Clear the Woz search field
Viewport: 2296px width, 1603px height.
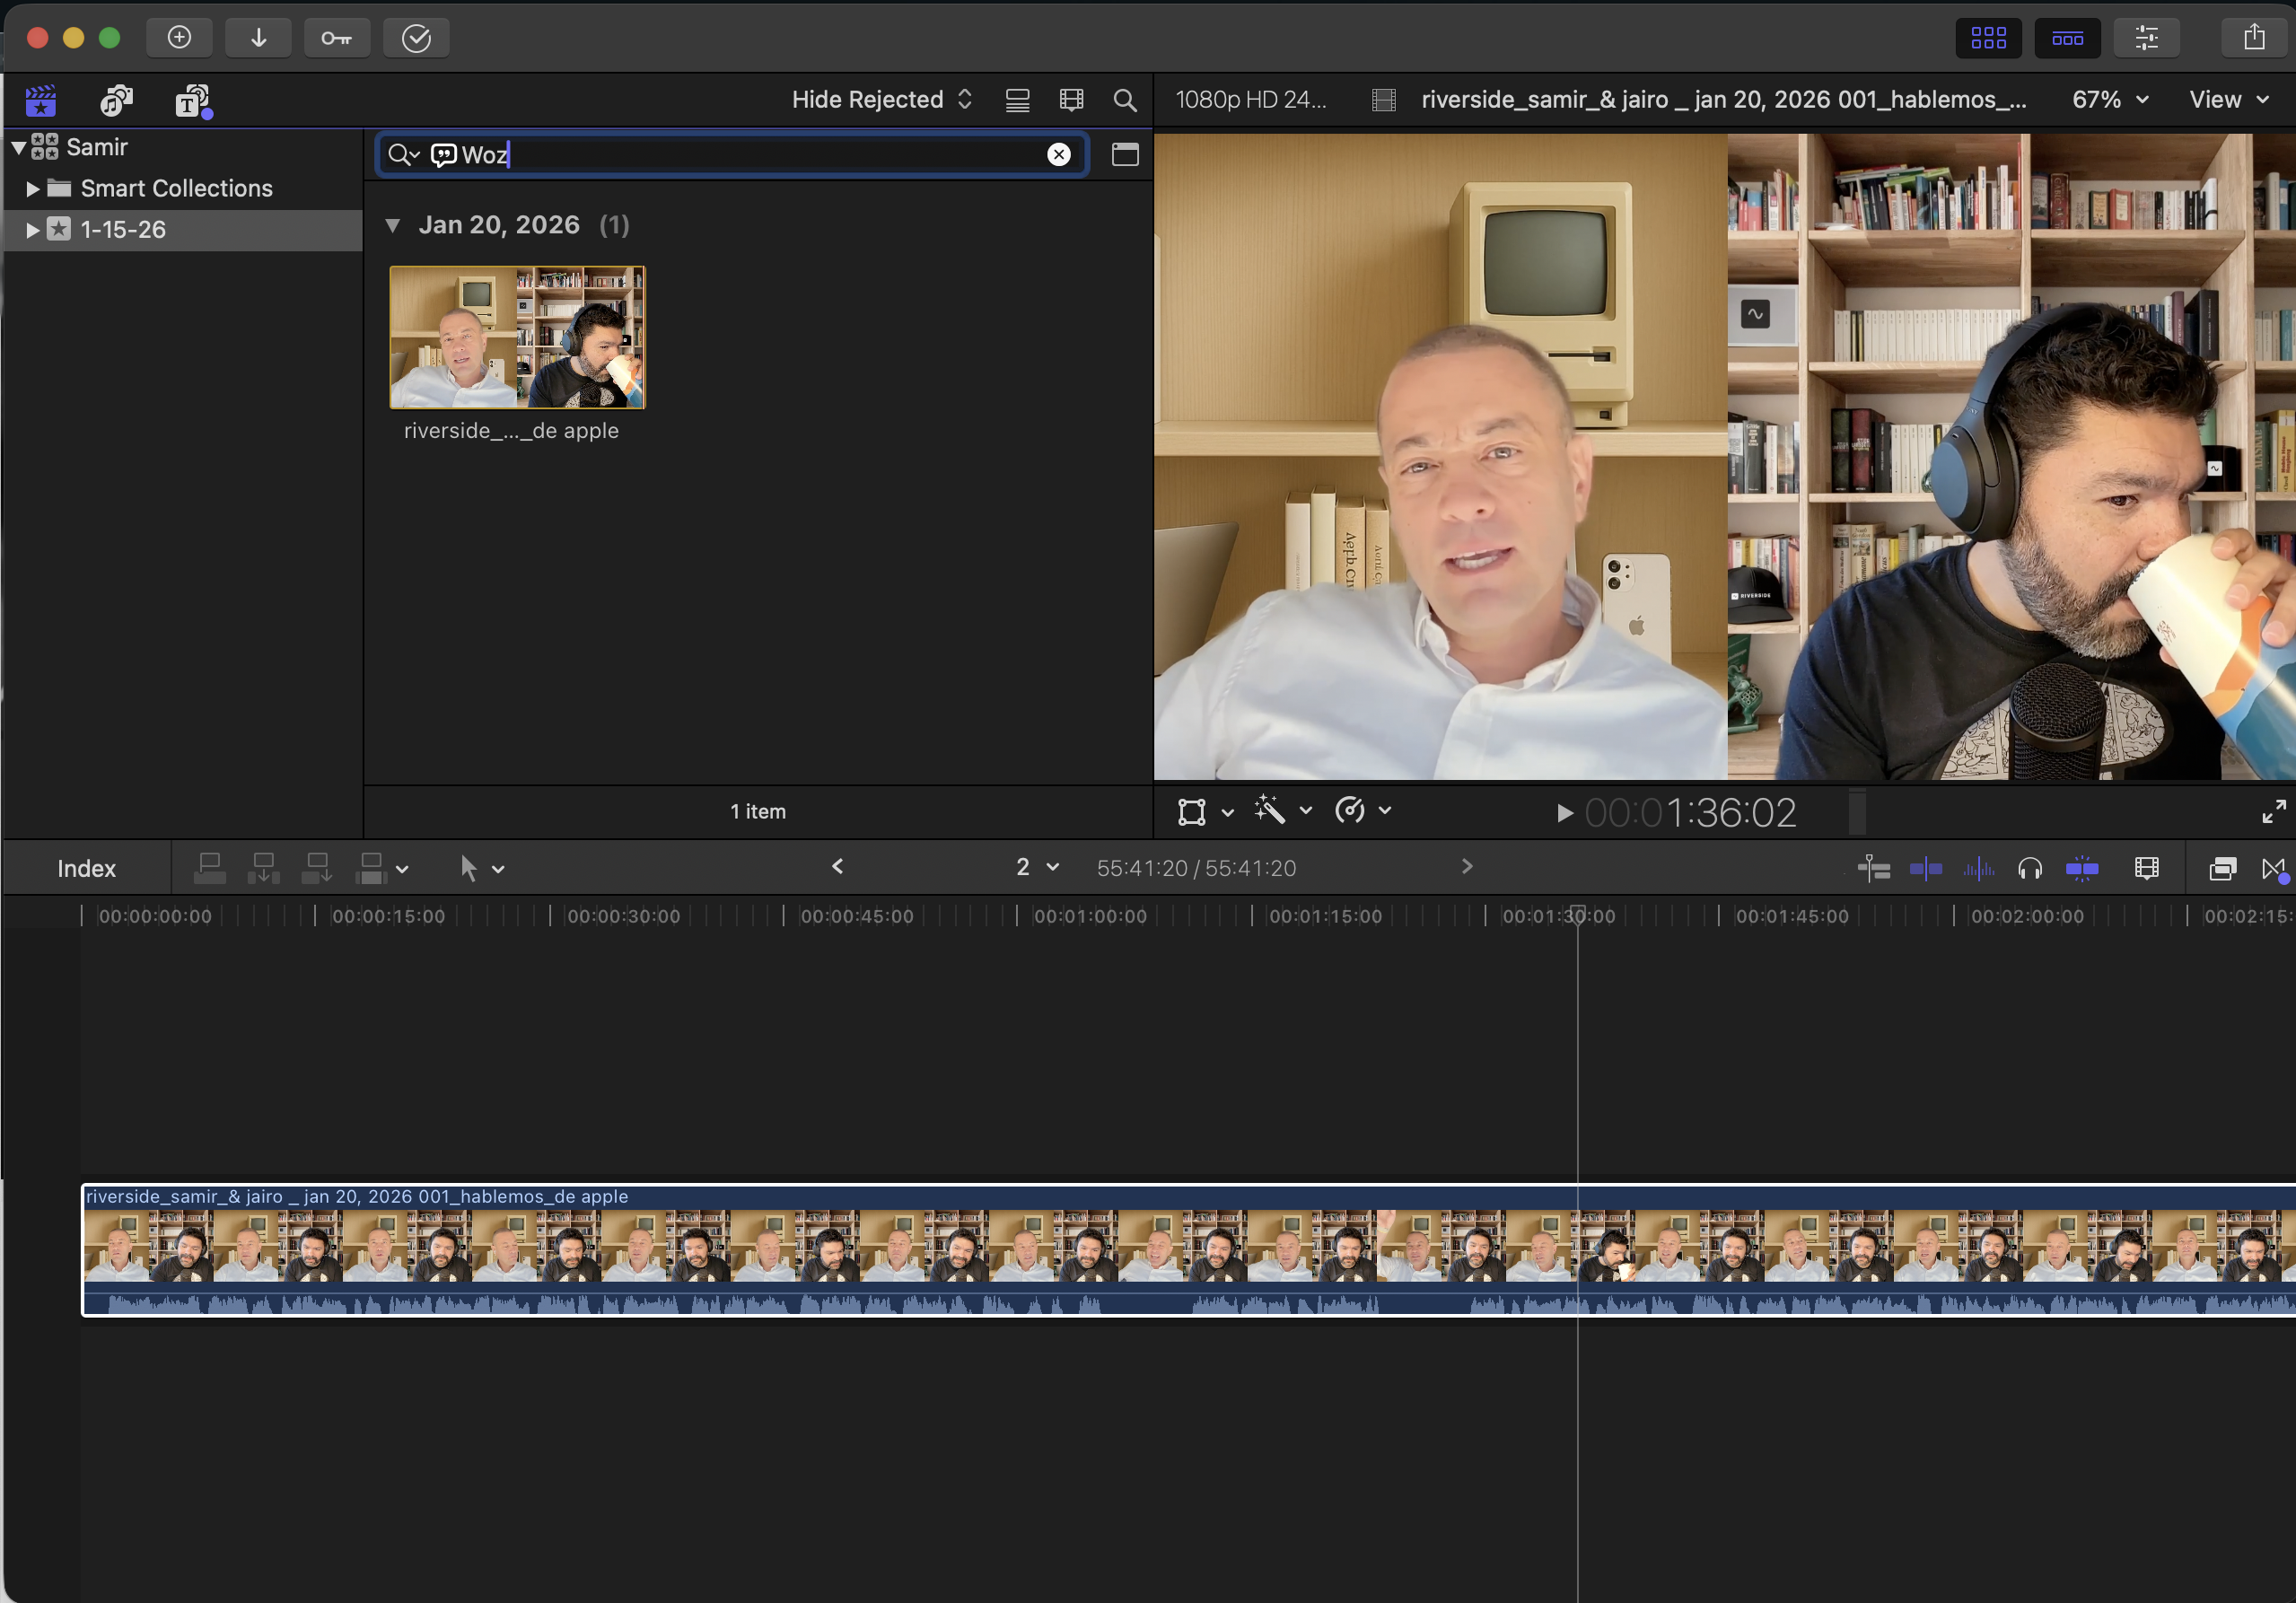(x=1058, y=154)
